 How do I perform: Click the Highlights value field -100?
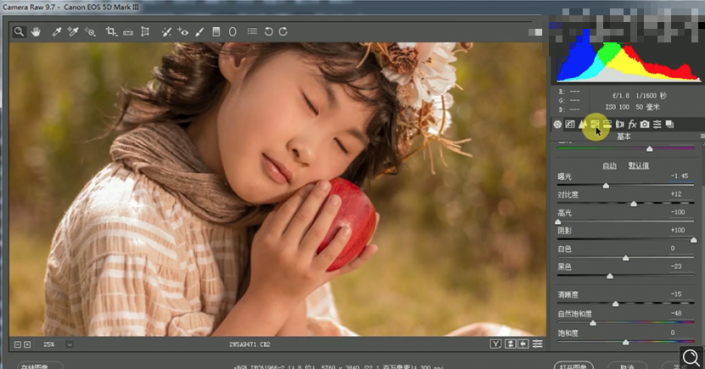(x=678, y=212)
